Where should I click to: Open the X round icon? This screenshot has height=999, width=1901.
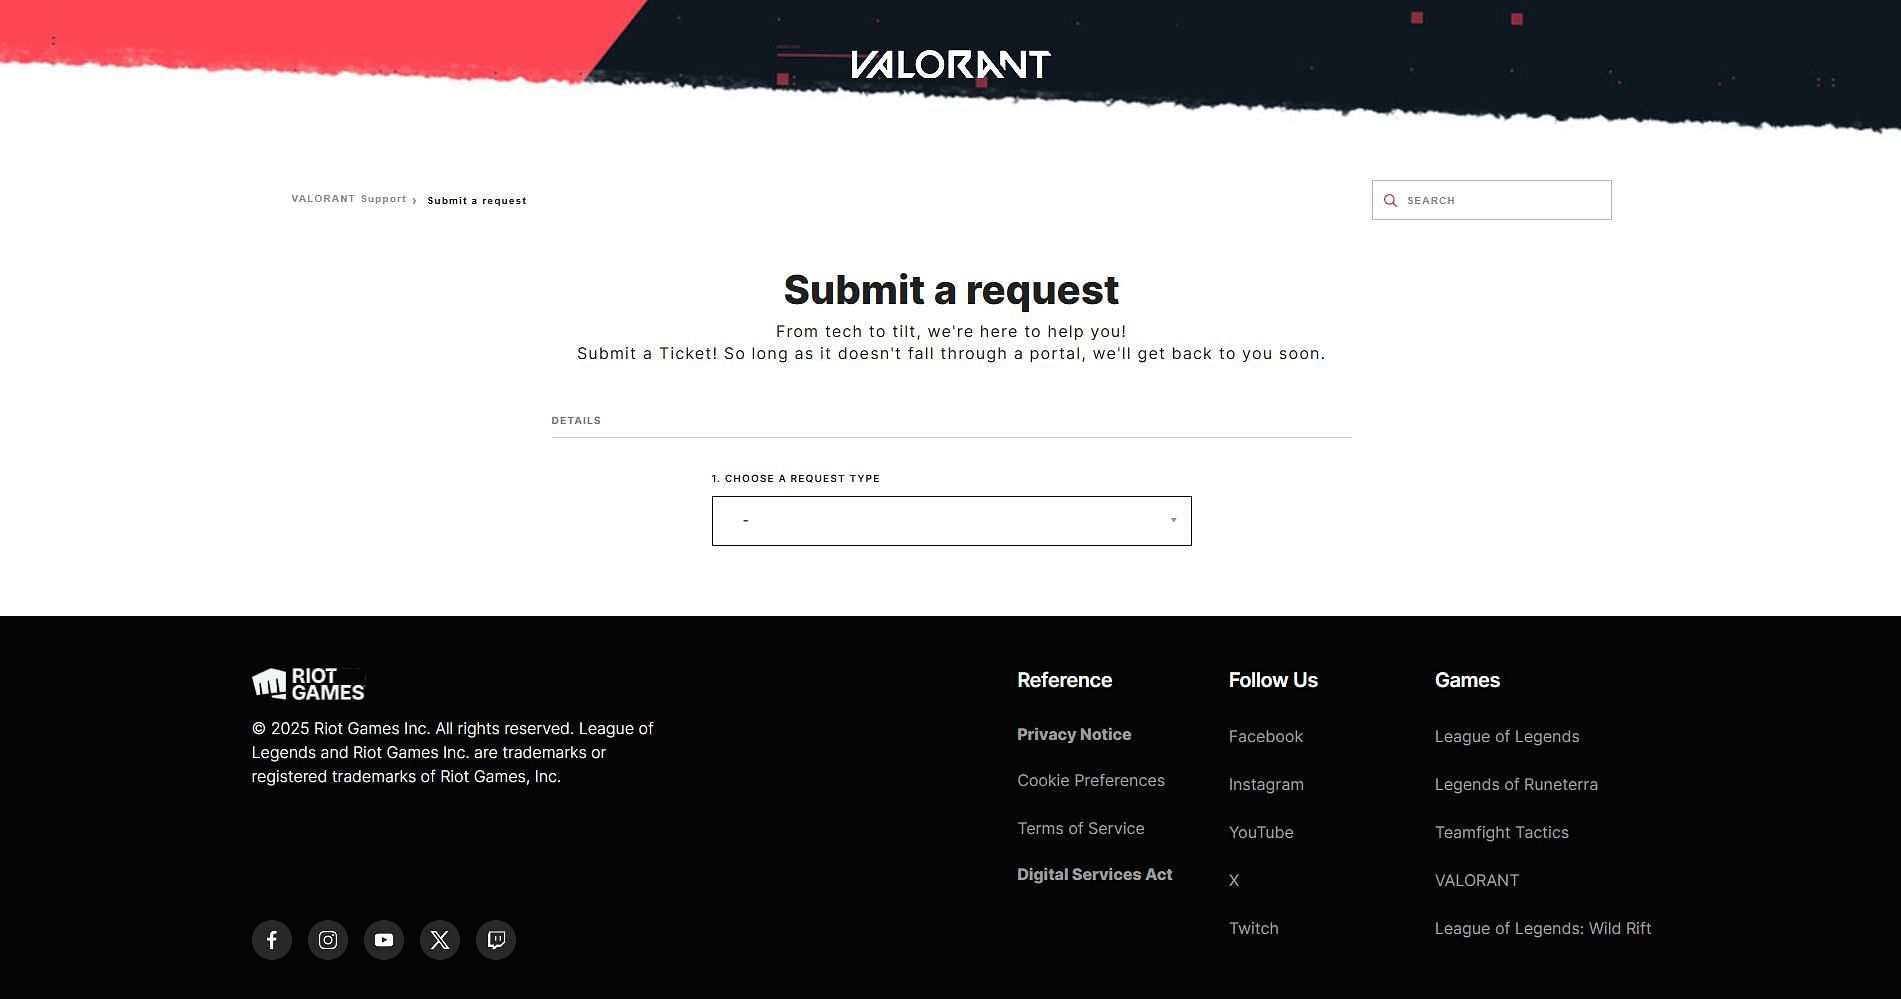[440, 940]
